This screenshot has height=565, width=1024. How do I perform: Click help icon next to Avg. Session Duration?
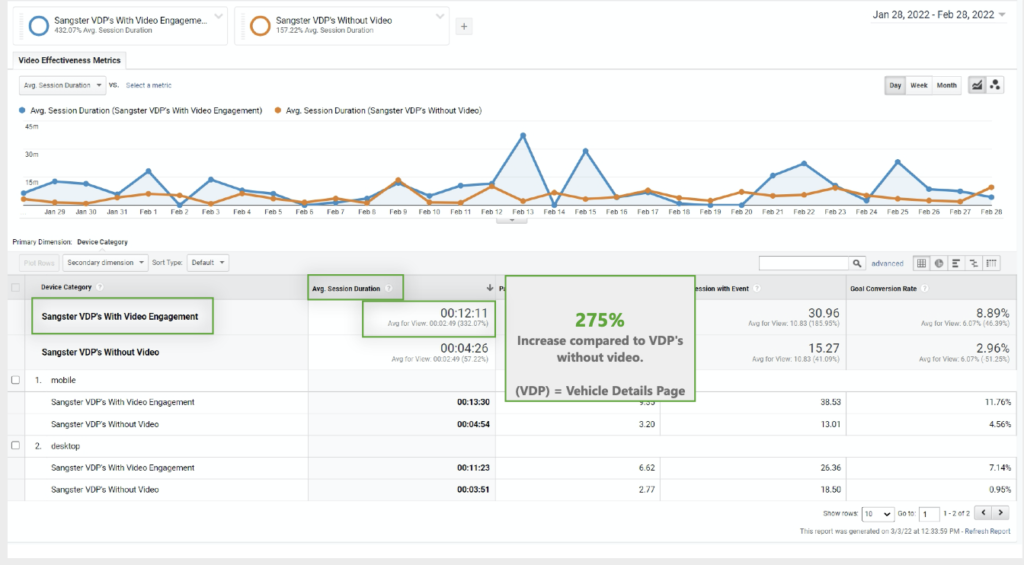point(389,288)
